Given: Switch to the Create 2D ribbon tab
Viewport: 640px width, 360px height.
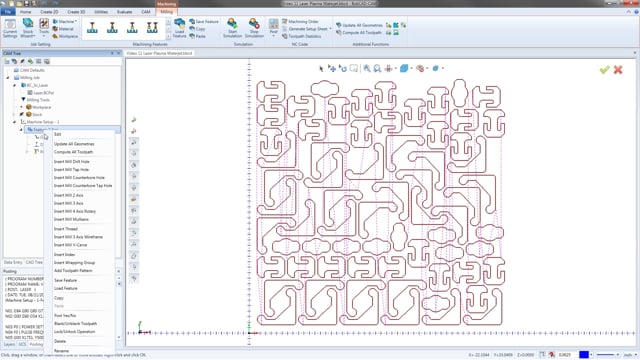Looking at the screenshot, I should tap(49, 12).
